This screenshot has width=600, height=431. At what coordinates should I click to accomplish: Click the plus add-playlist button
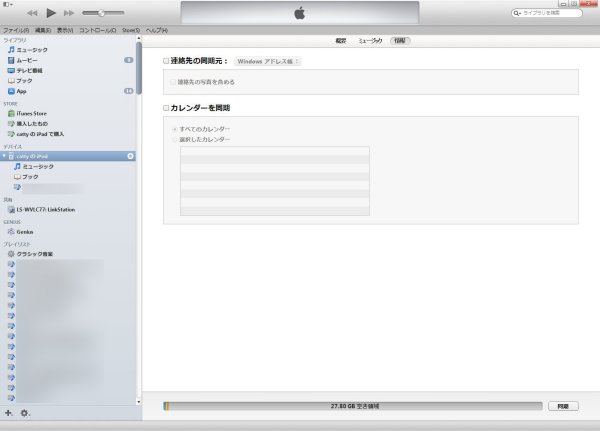pyautogui.click(x=8, y=413)
